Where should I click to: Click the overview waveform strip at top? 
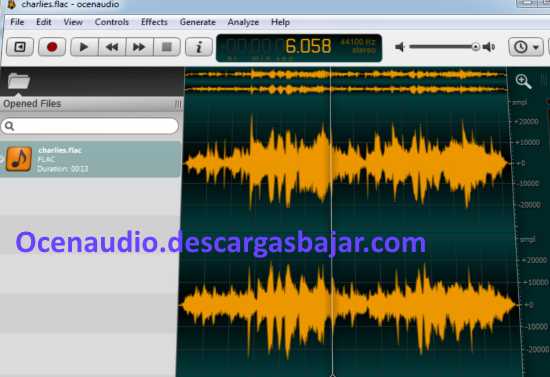pos(346,82)
